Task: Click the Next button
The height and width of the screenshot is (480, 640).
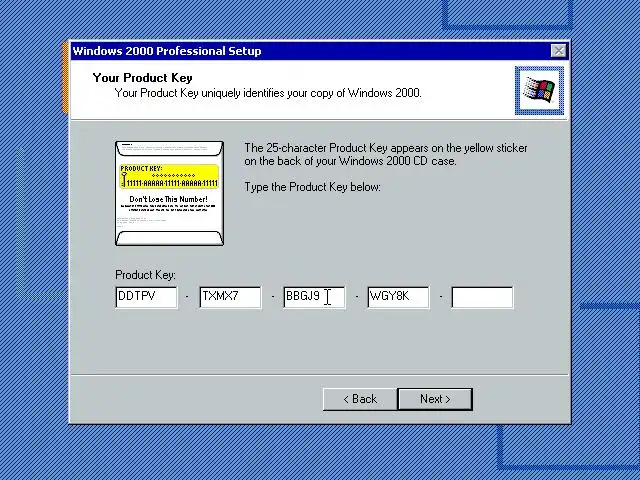Action: click(x=435, y=399)
